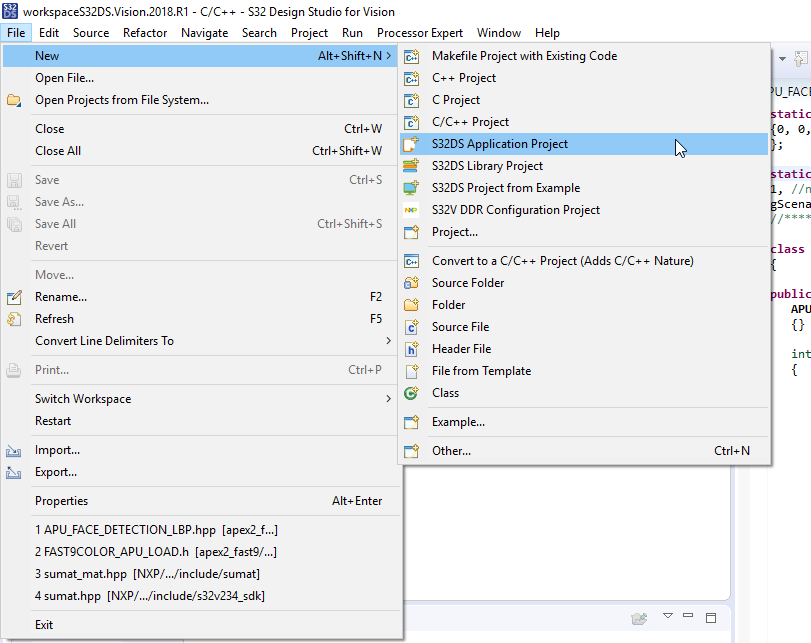Expand the New submenu arrow
The image size is (811, 643).
(388, 56)
